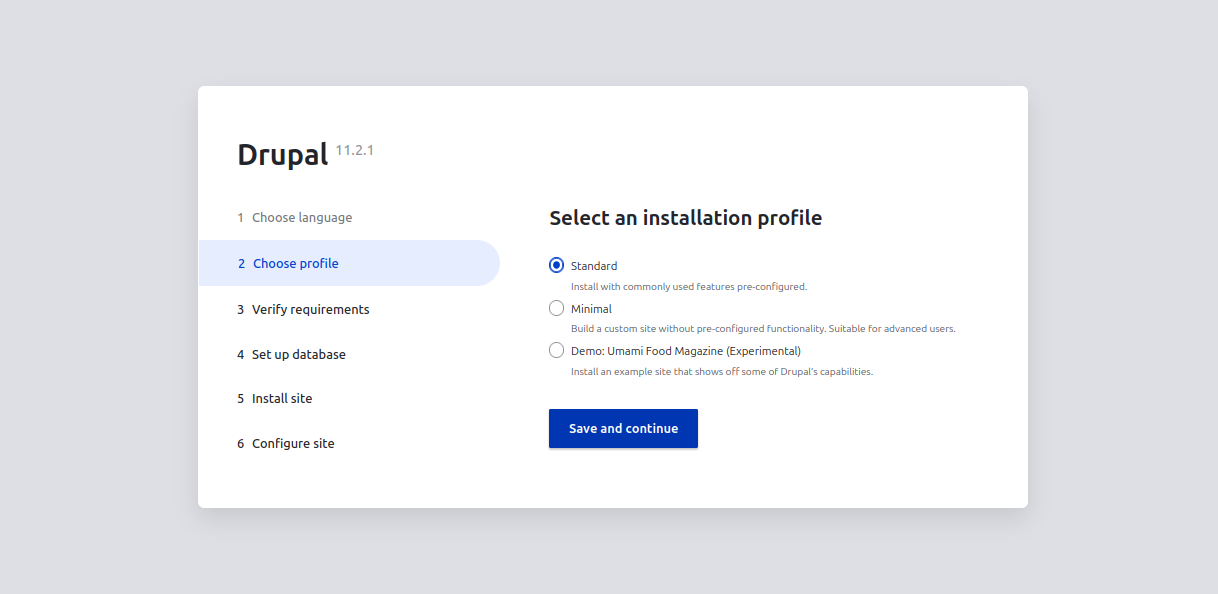The width and height of the screenshot is (1218, 594).
Task: Click the Drupal title text
Action: tap(283, 155)
